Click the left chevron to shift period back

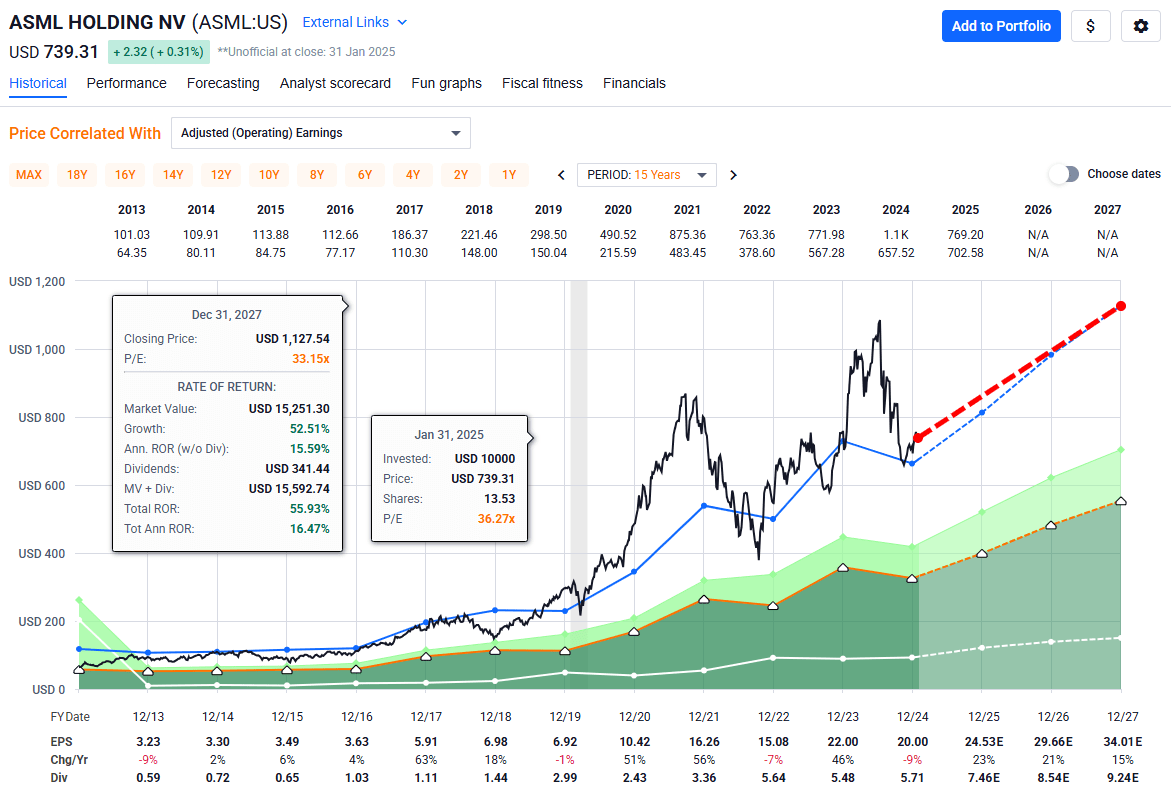tap(560, 174)
